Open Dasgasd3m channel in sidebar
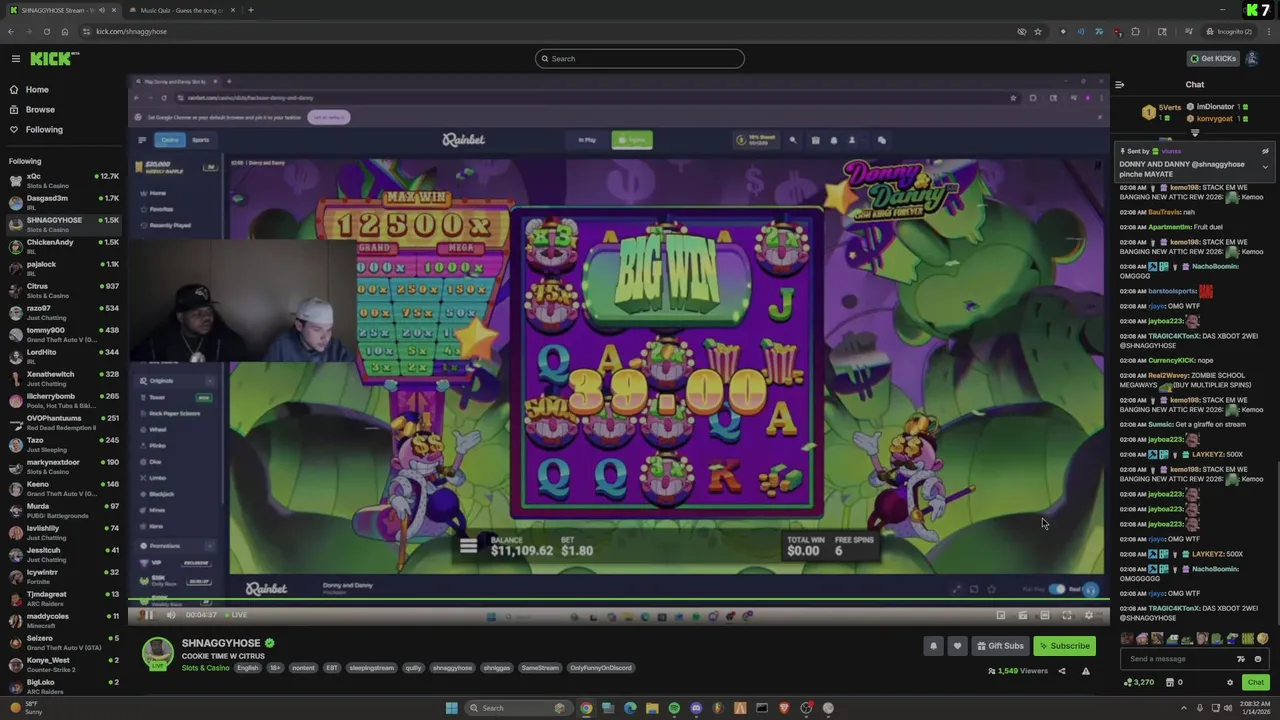Image resolution: width=1280 pixels, height=720 pixels. pos(62,202)
